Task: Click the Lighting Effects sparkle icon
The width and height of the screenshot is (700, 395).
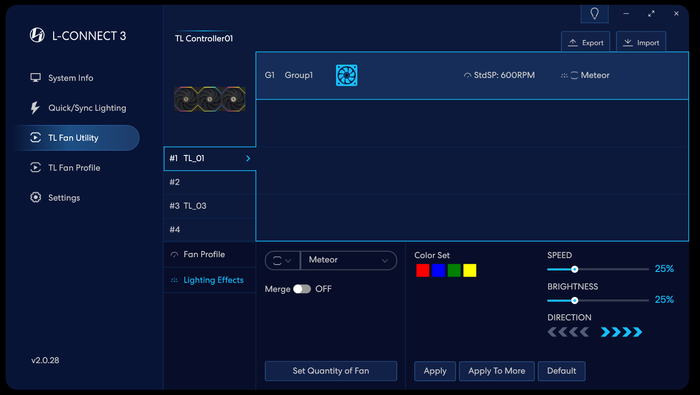Action: point(174,280)
